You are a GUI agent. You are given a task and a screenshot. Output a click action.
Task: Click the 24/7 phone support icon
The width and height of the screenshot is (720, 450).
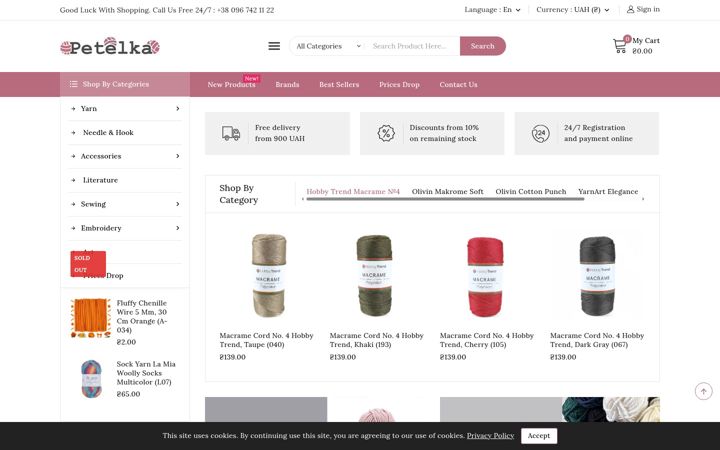click(x=540, y=133)
